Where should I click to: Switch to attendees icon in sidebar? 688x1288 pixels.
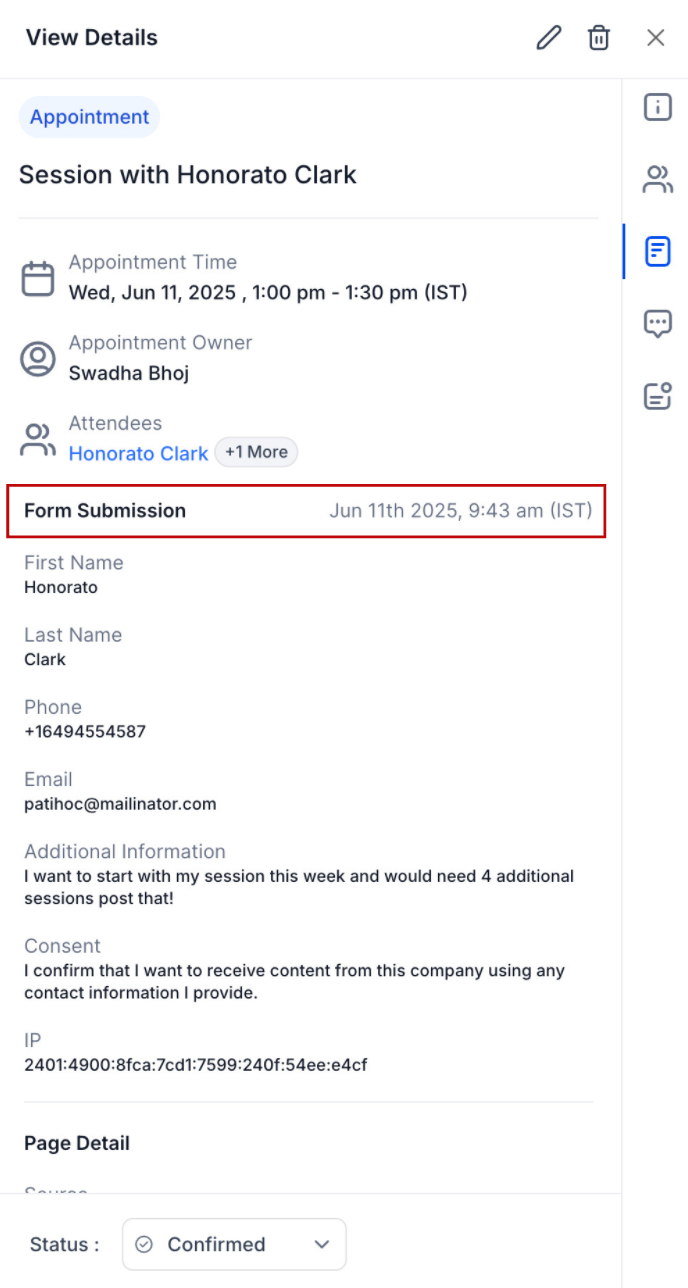click(x=657, y=180)
